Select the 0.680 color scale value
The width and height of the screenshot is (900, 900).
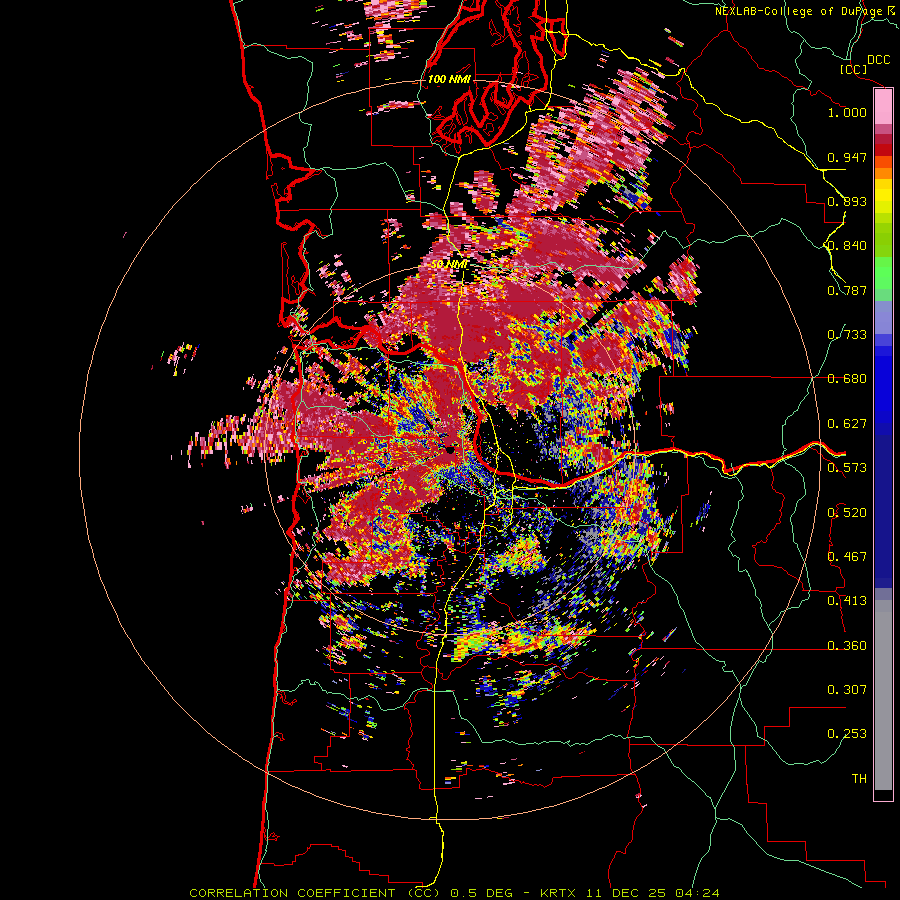pyautogui.click(x=847, y=379)
